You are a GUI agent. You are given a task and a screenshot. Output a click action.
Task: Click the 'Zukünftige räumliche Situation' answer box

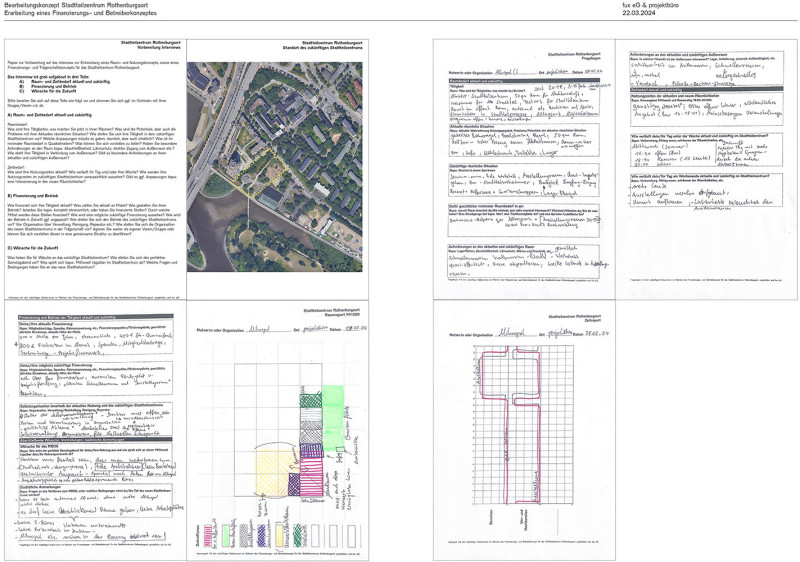pos(523,180)
